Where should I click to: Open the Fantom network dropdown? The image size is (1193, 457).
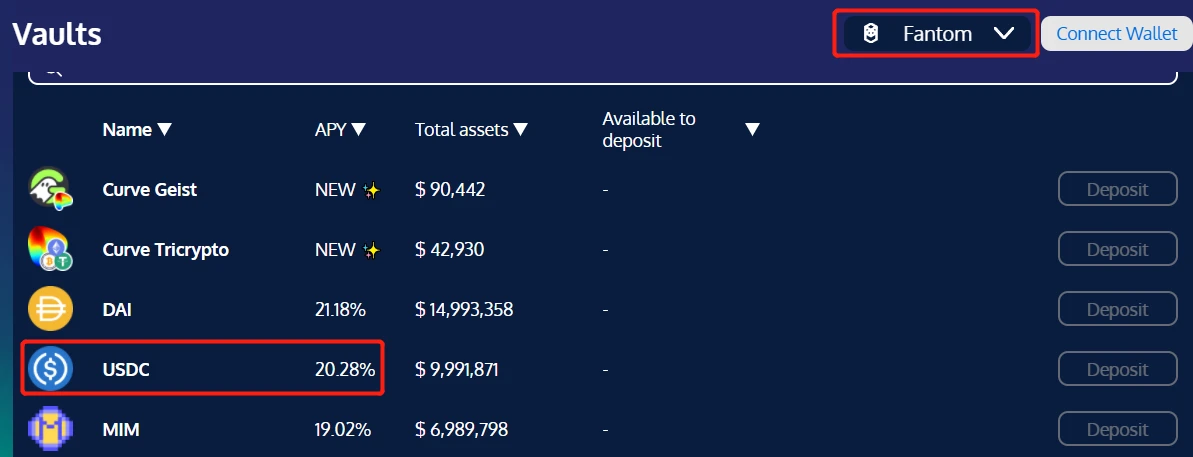coord(937,33)
